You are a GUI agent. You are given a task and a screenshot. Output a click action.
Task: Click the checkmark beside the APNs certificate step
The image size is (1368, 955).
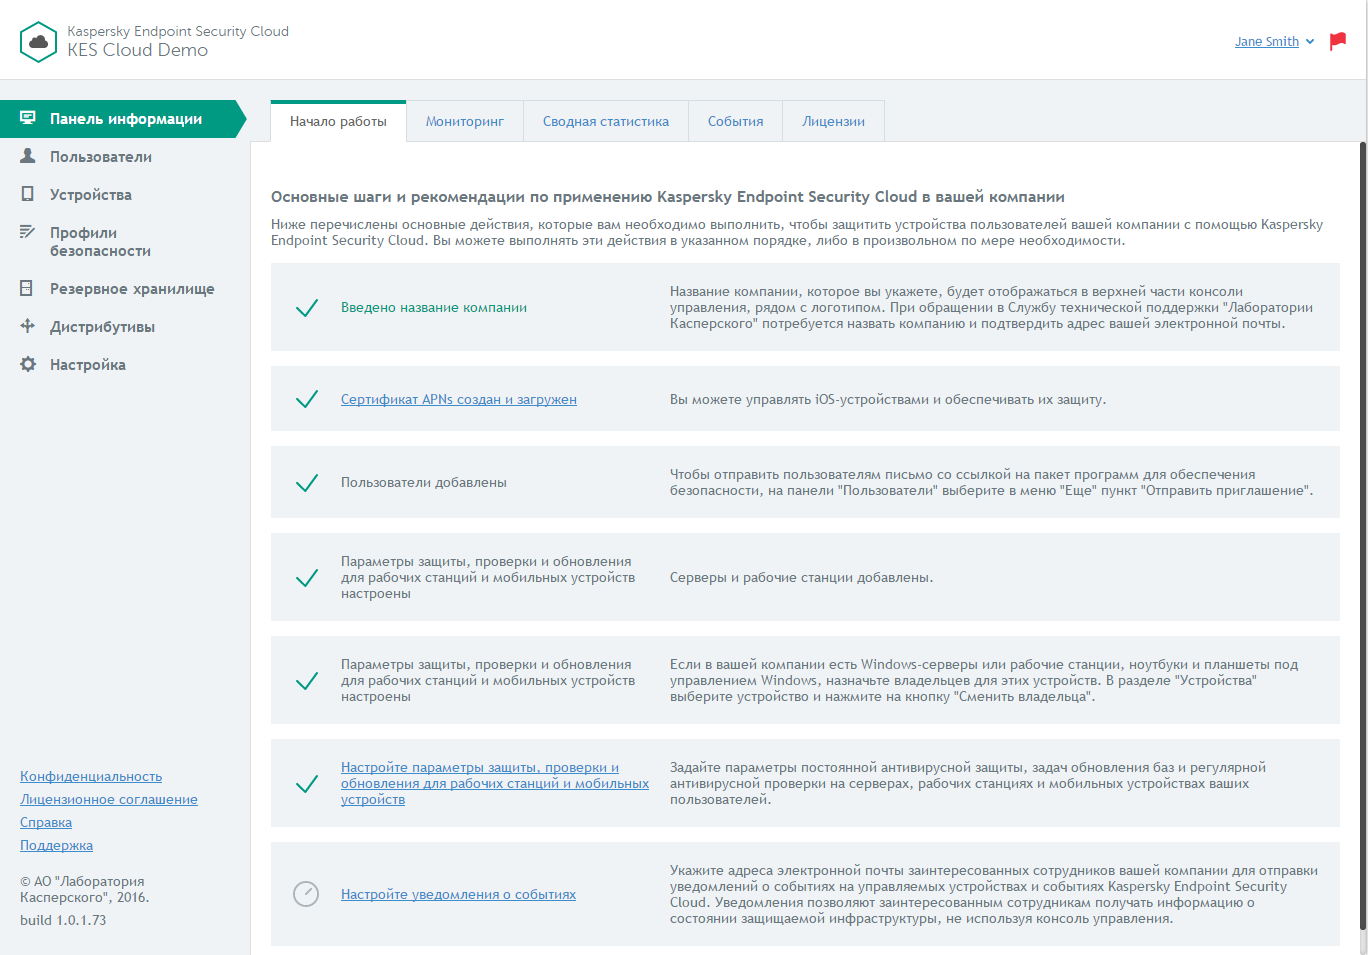point(307,399)
